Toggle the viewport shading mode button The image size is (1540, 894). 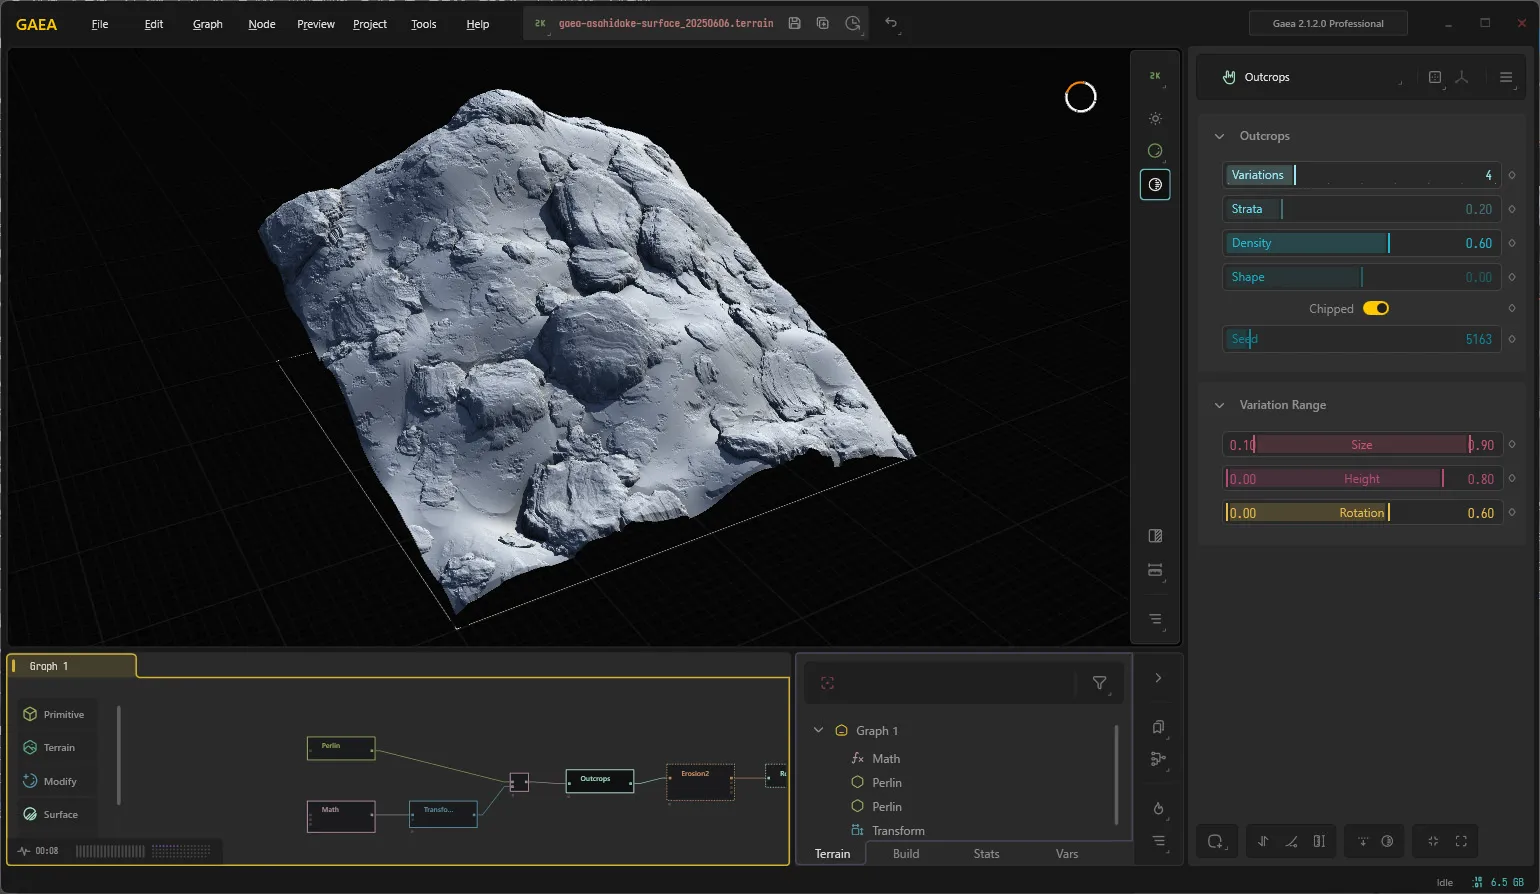1155,184
